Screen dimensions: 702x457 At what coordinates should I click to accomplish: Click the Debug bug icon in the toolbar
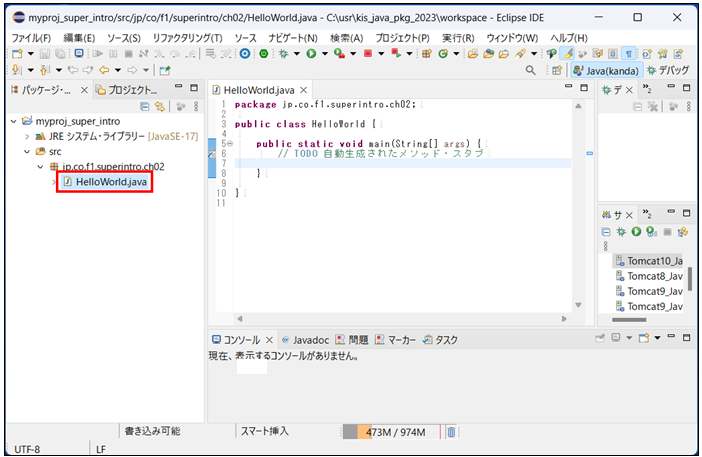point(289,53)
